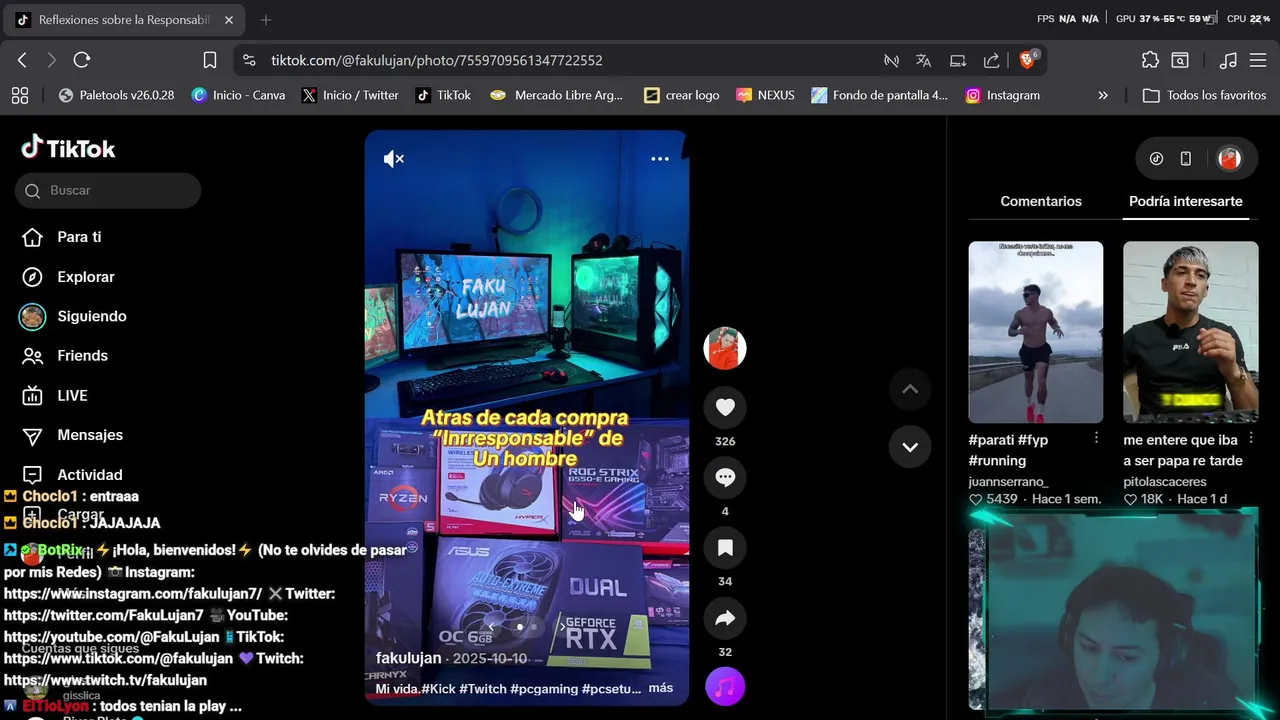Open the TikTok bookmark on bookmarks bar
Image resolution: width=1280 pixels, height=720 pixels.
pos(443,95)
